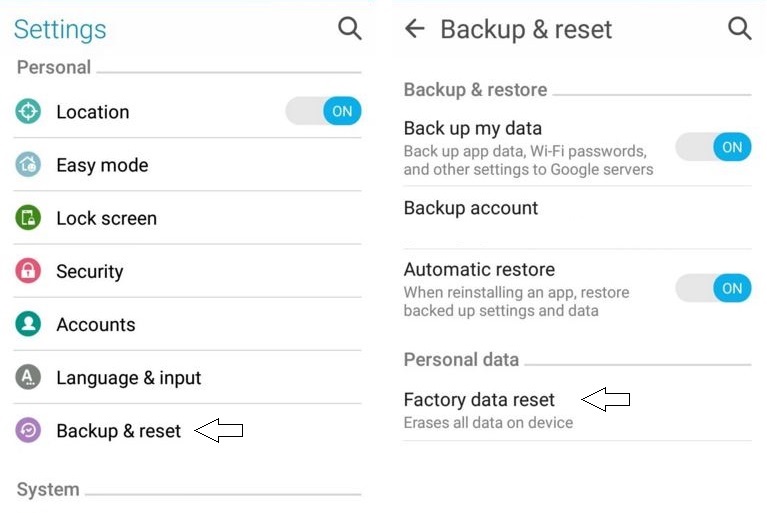Open the Language & input settings entry
The width and height of the screenshot is (767, 513).
pyautogui.click(x=187, y=377)
